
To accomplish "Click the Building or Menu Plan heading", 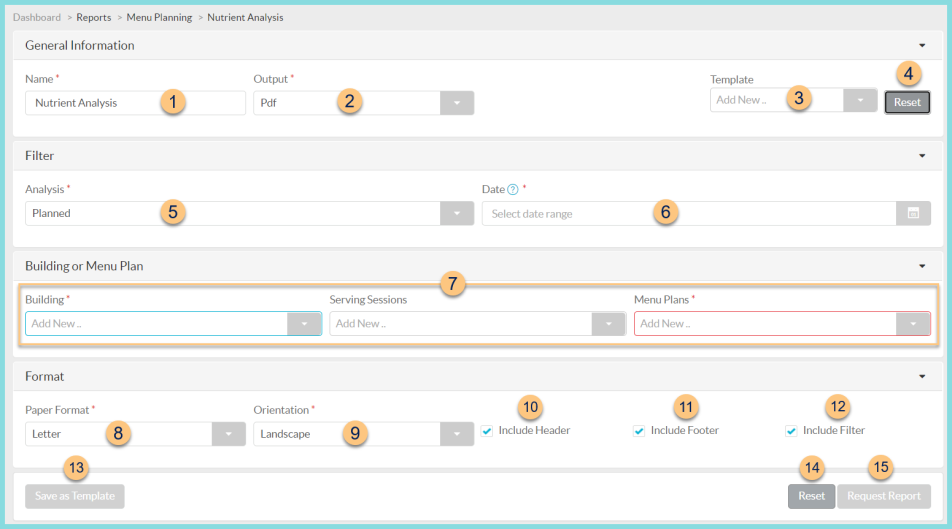I will pos(84,266).
